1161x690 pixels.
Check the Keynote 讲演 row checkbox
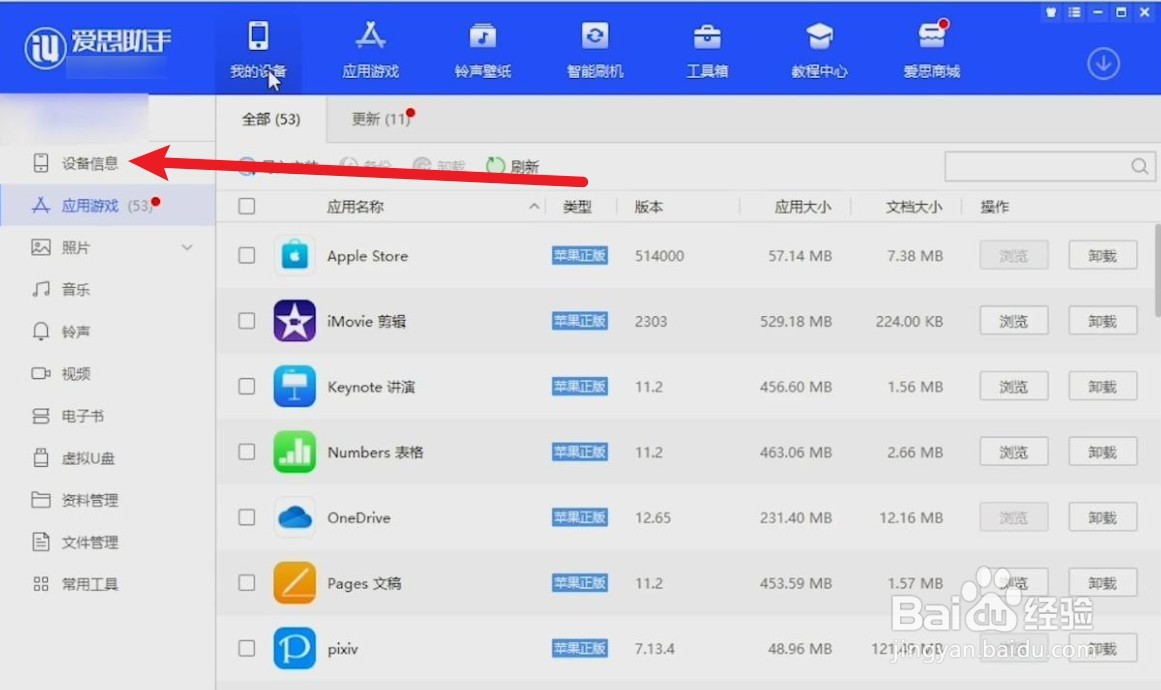click(x=247, y=386)
